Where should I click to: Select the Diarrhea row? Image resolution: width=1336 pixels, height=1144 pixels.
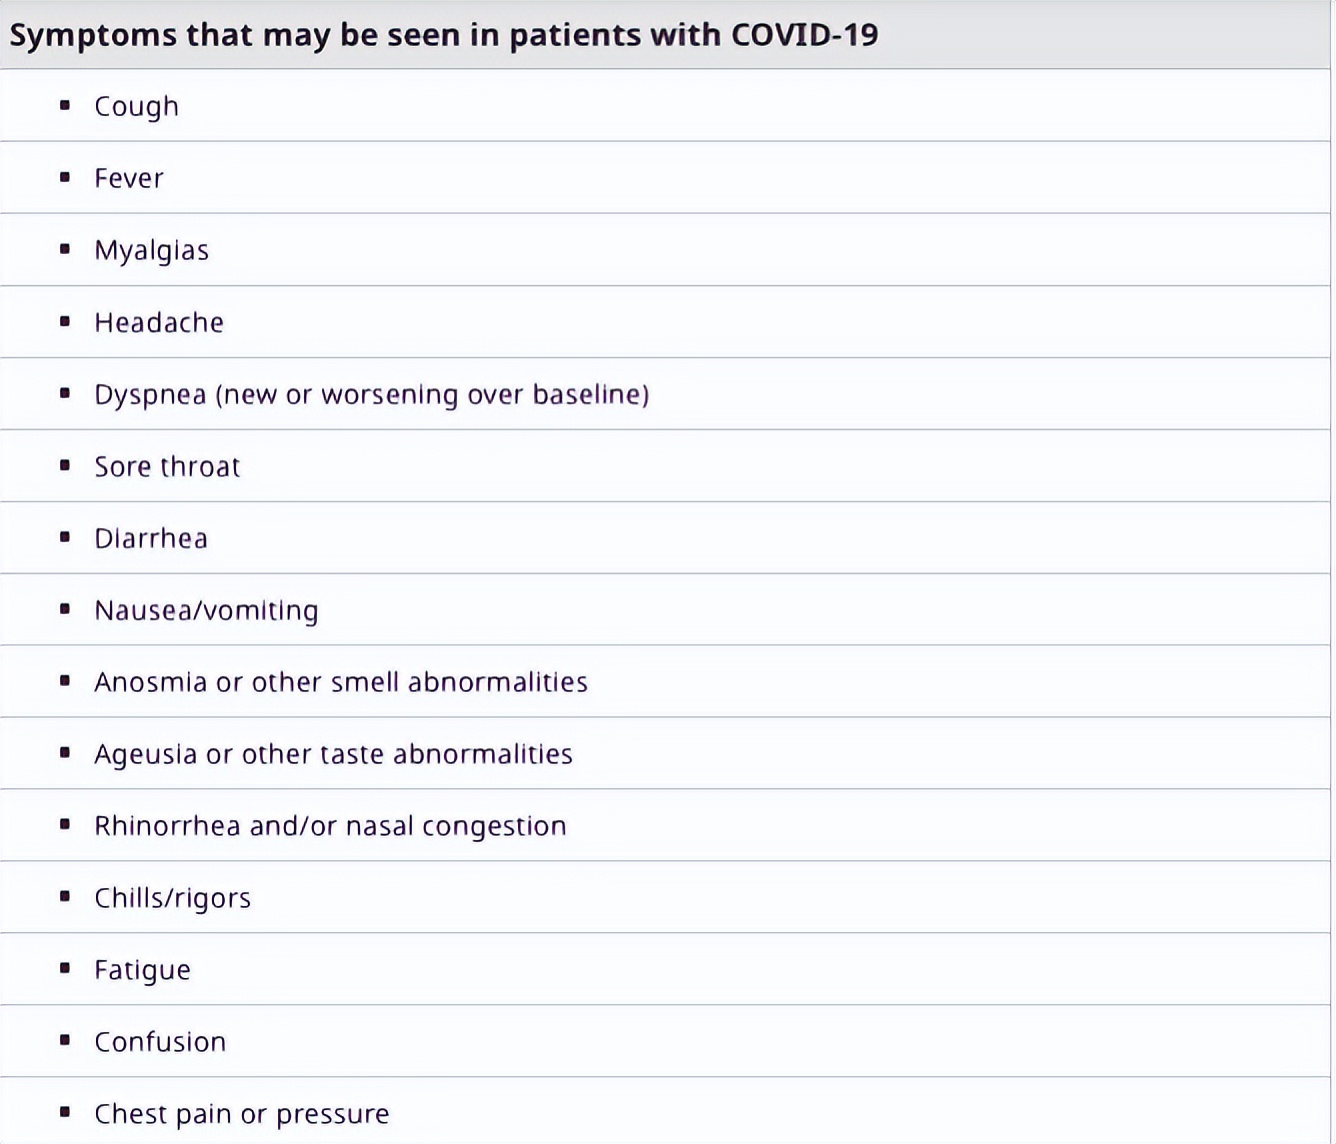151,538
